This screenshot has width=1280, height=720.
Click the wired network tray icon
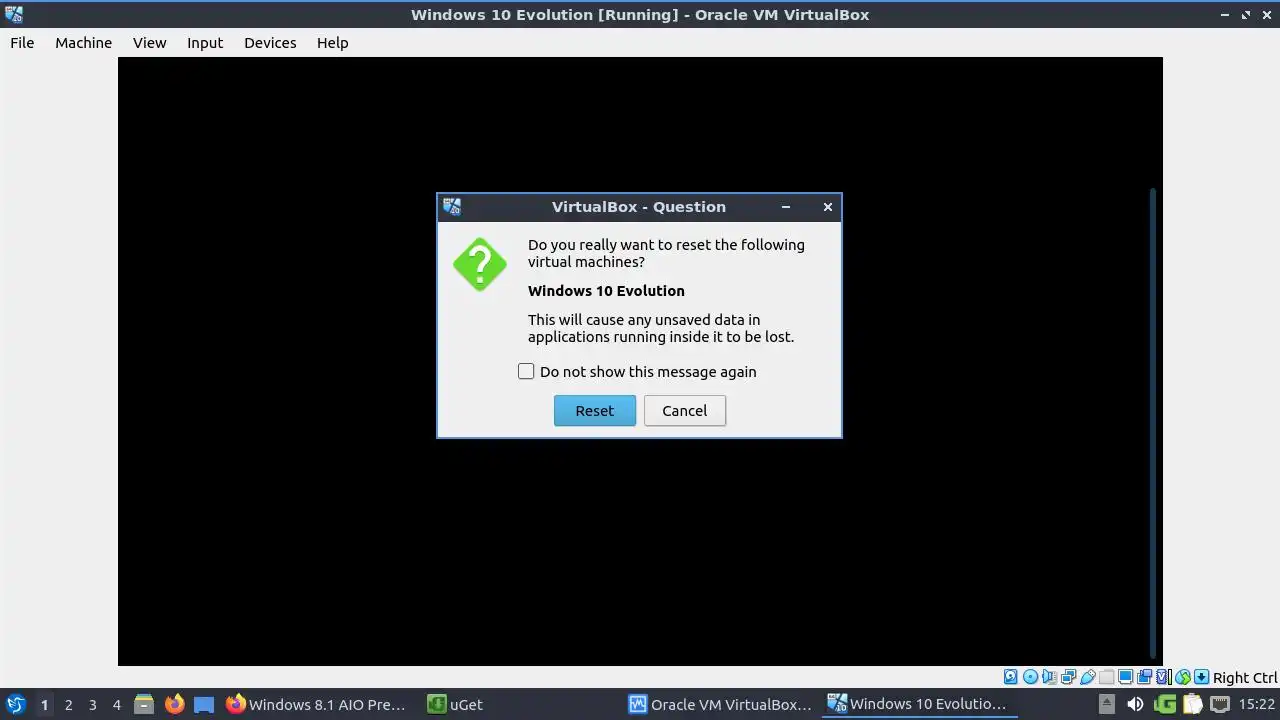tap(1220, 704)
